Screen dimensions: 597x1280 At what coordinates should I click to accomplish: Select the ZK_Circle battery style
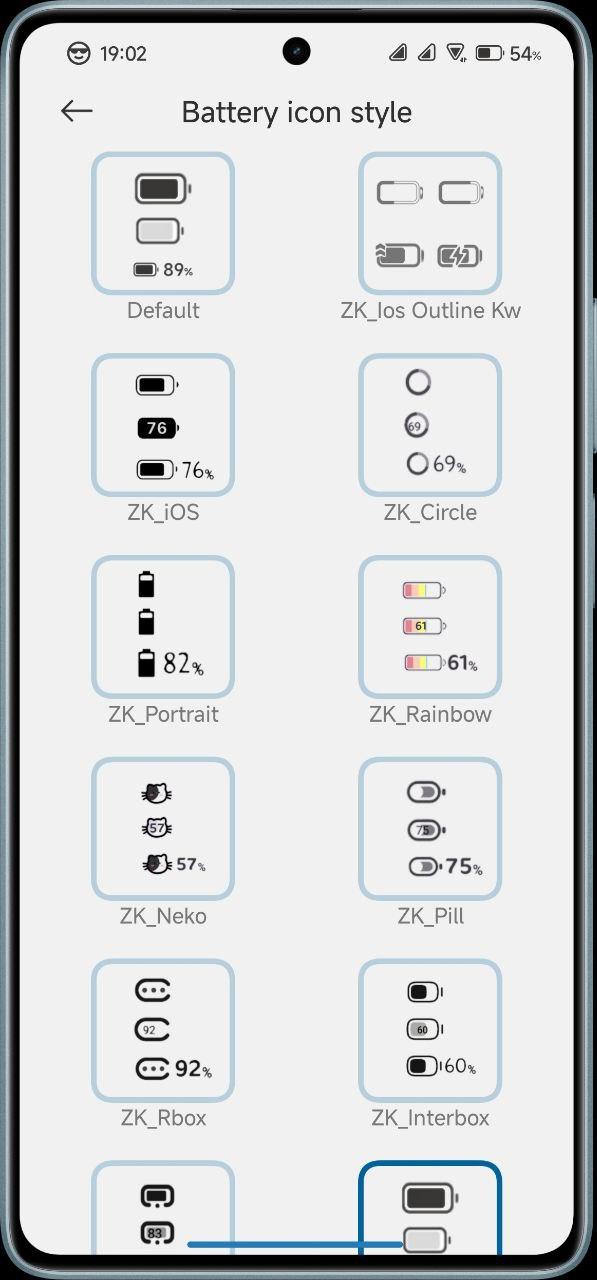(x=430, y=425)
